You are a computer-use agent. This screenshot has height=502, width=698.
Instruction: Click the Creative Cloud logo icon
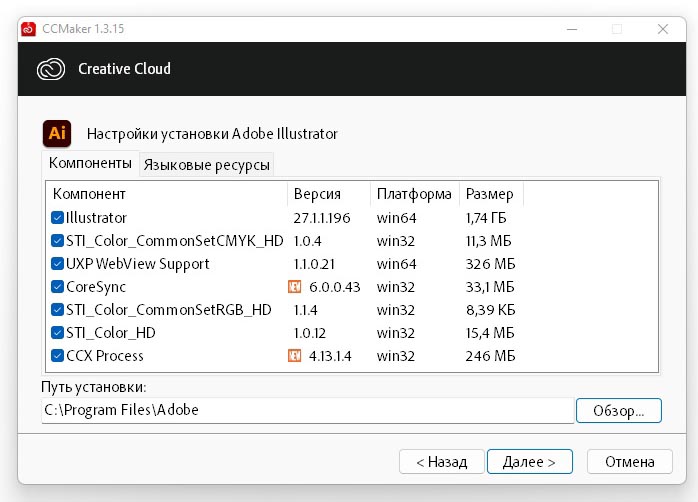(x=51, y=69)
